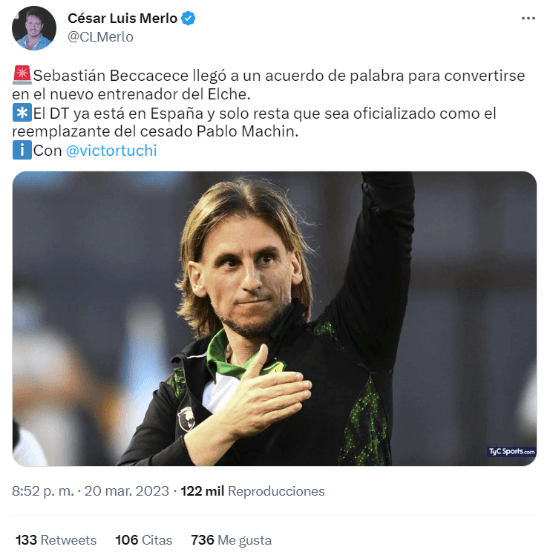550x558 pixels.
Task: Click the tweet text about Elche coach
Action: [268, 85]
